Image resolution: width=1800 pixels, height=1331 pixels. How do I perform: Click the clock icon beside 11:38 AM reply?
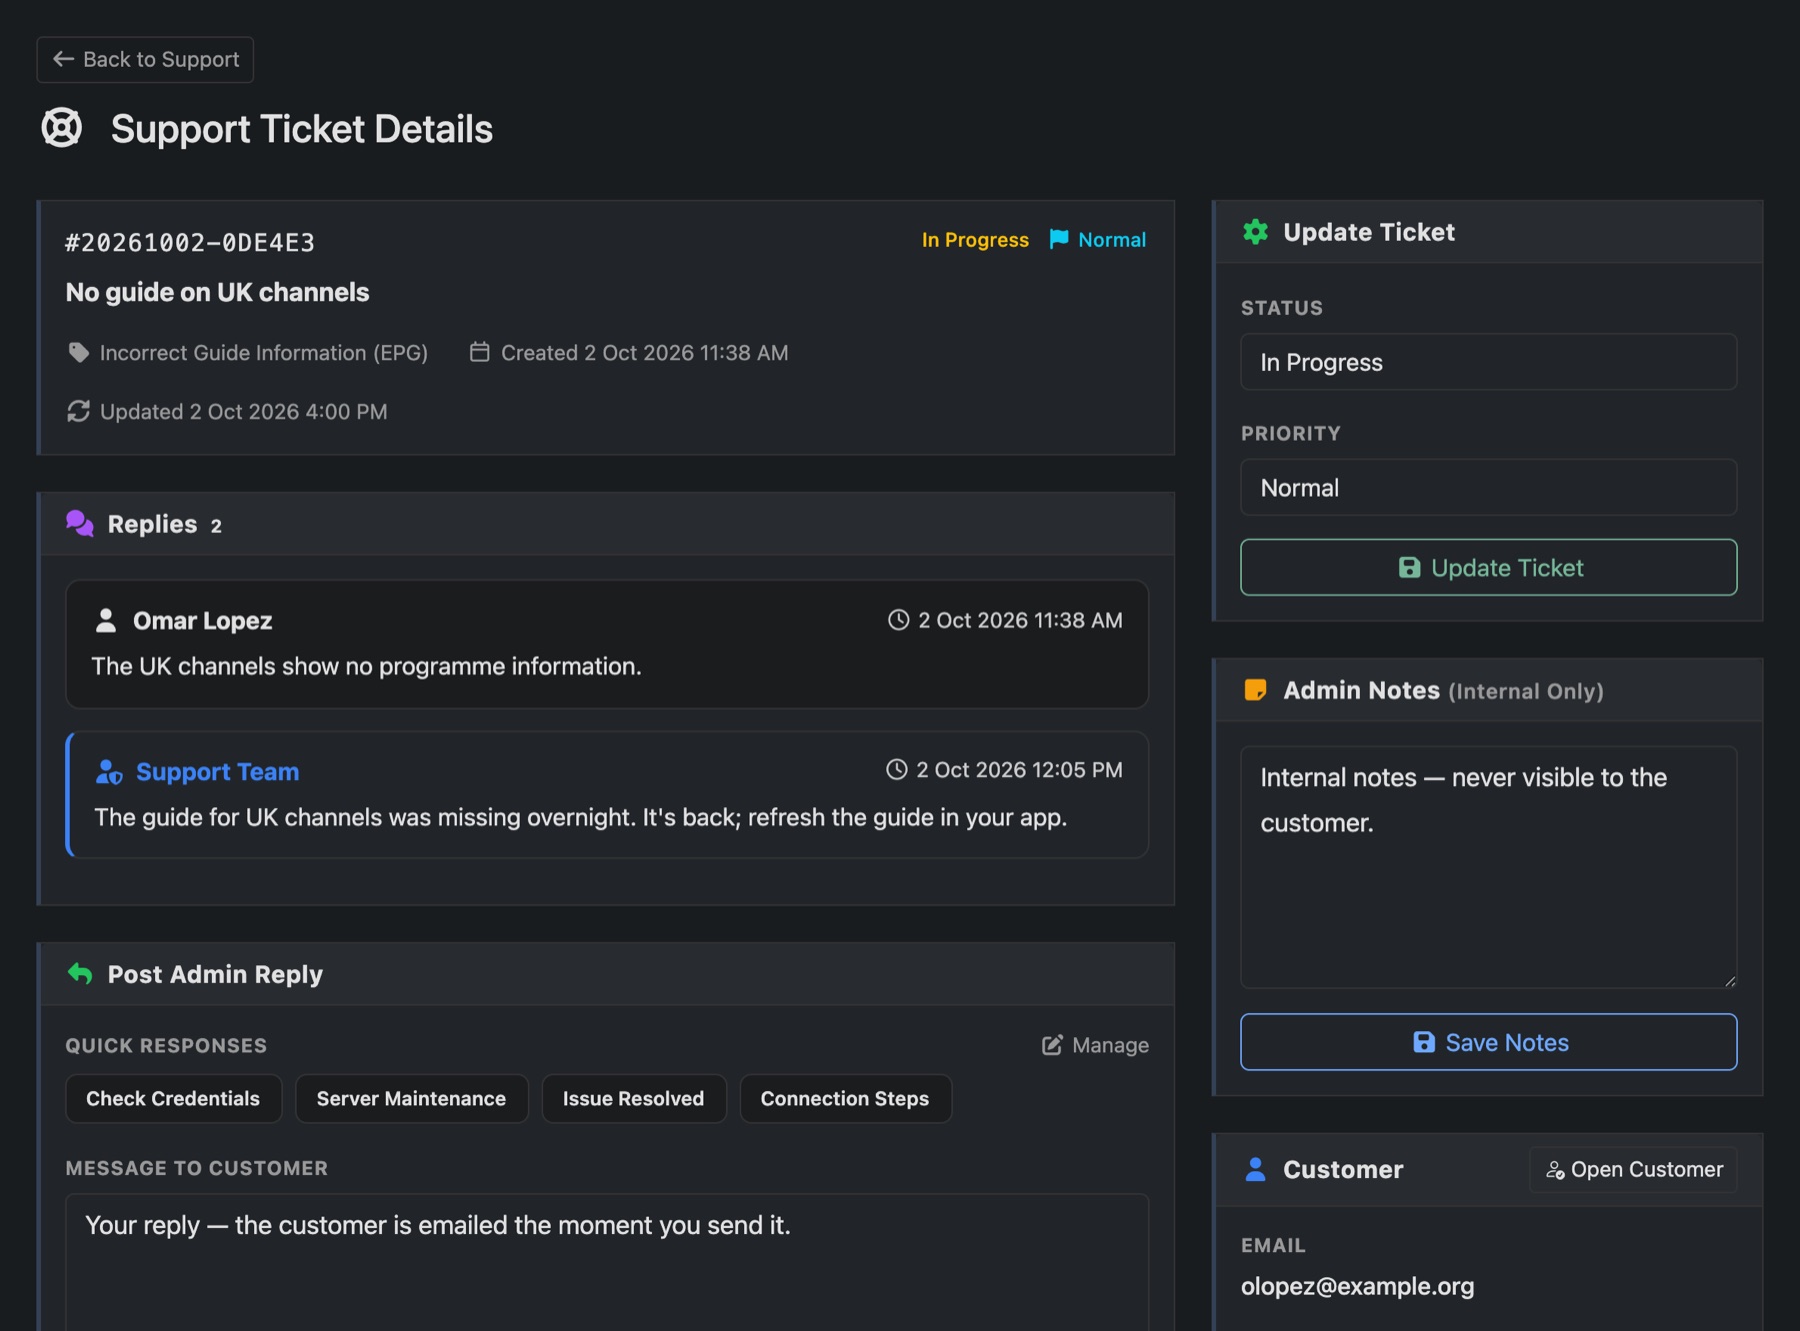tap(899, 620)
